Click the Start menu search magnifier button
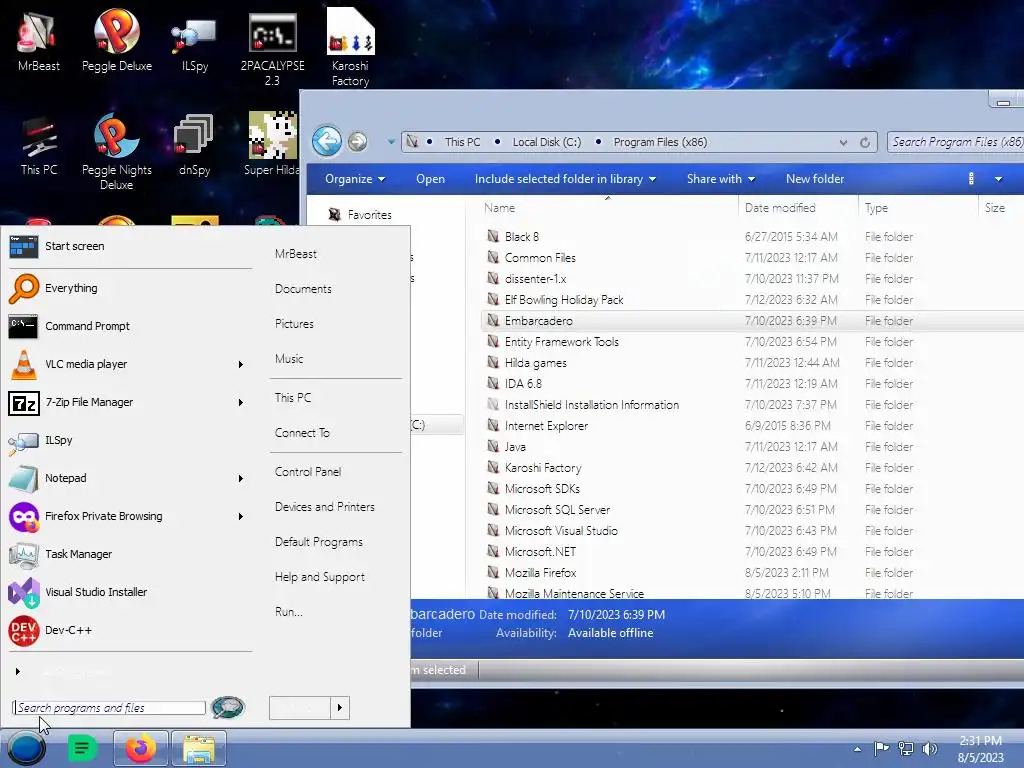The image size is (1024, 768). click(x=228, y=707)
